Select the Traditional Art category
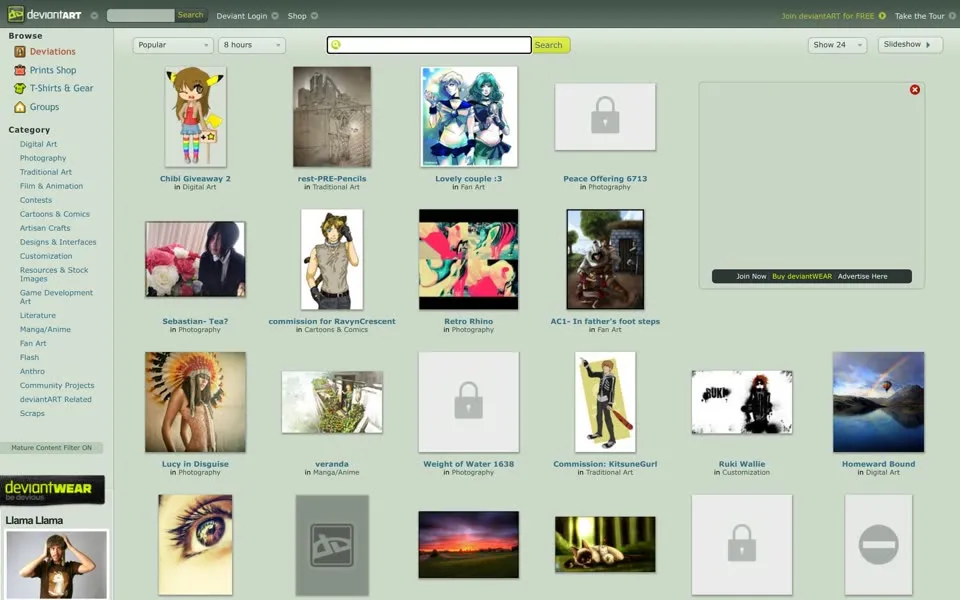 [x=46, y=173]
